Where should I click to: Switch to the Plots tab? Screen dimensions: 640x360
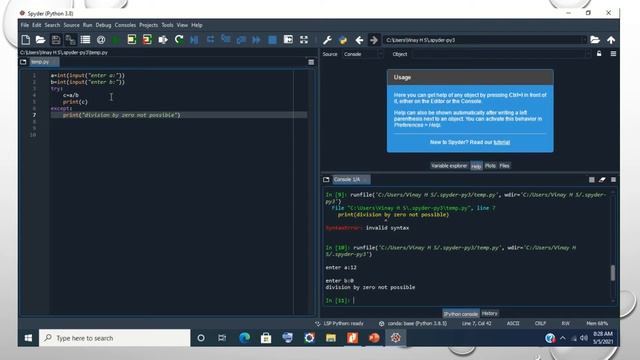490,166
